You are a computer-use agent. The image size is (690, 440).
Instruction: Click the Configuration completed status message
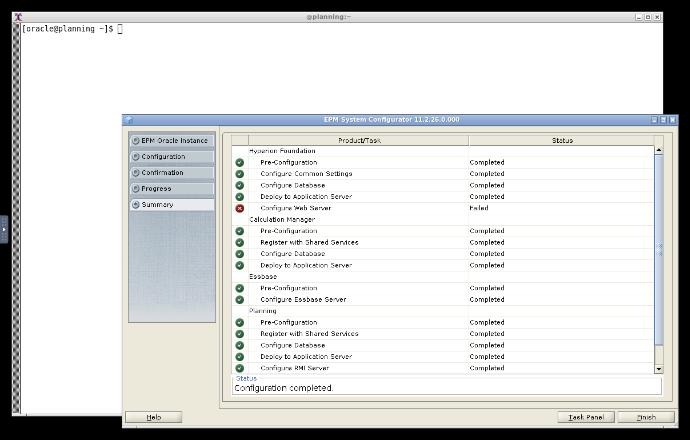point(284,388)
